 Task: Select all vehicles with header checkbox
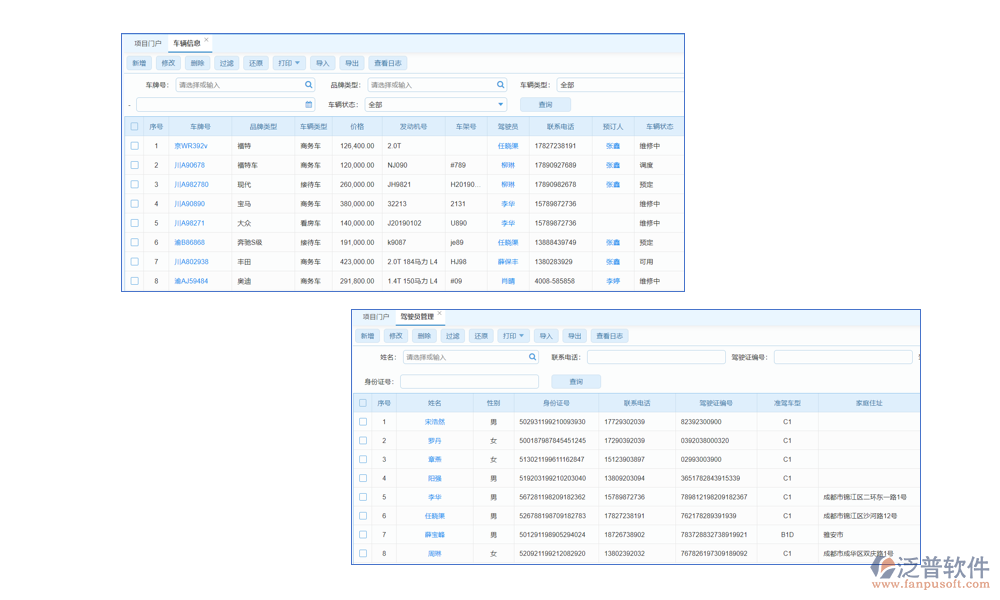135,127
